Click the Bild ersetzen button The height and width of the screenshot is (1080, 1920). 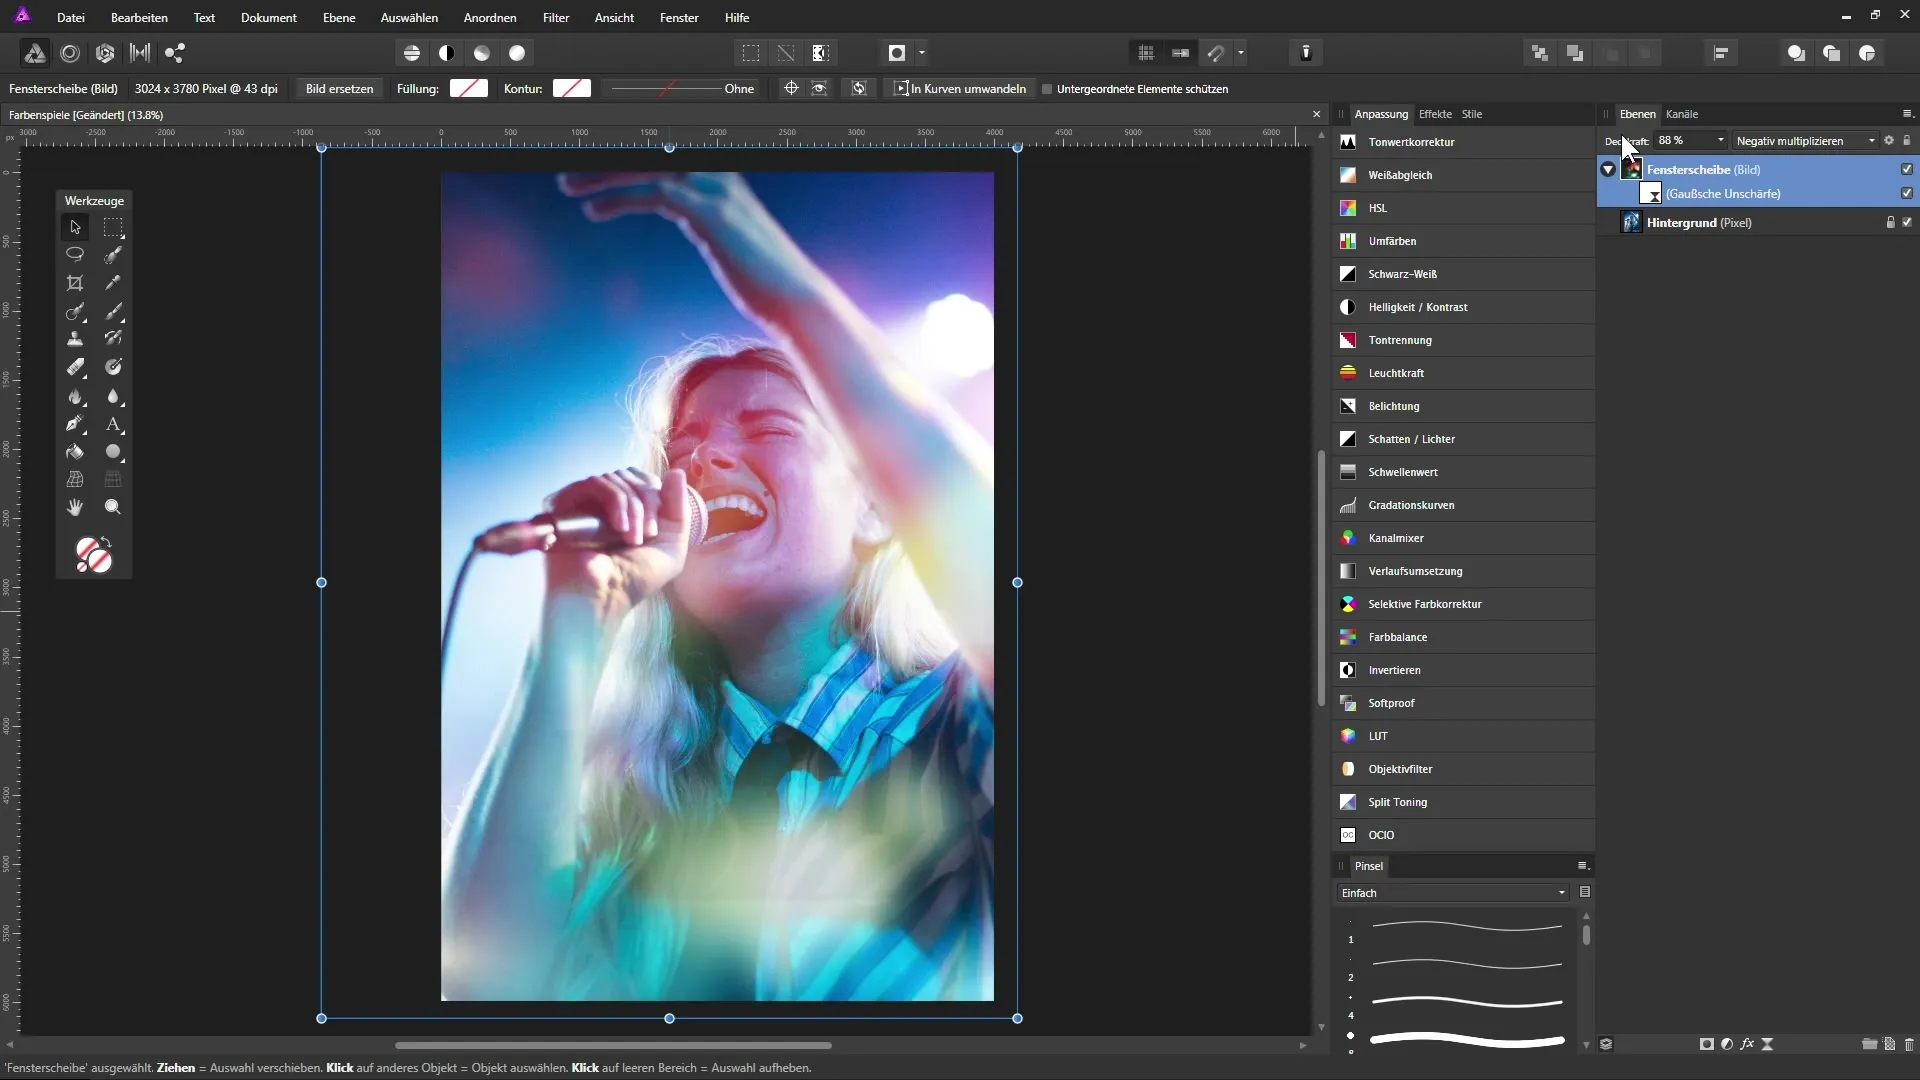pos(339,89)
